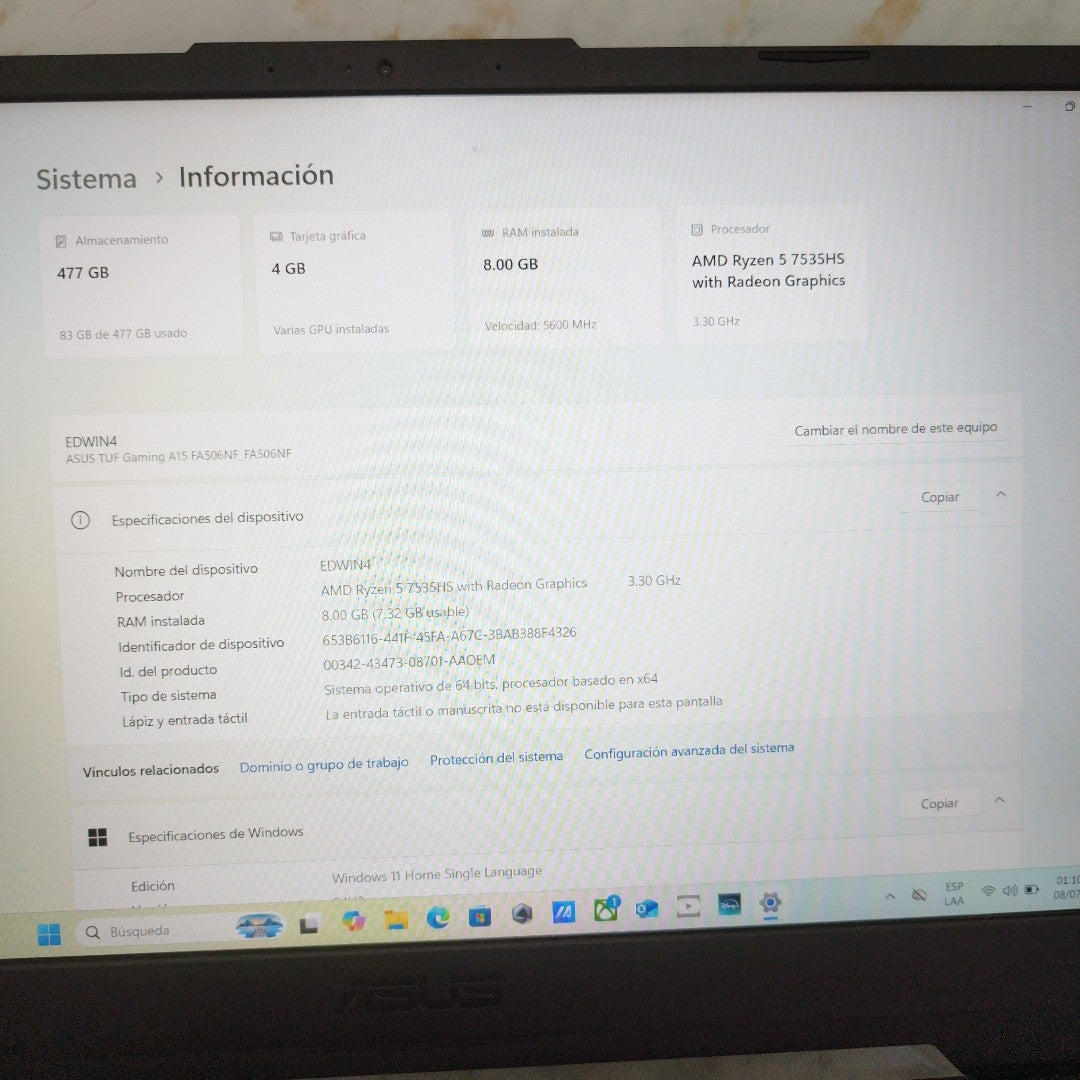Open MyASUS app in taskbar

[563, 913]
